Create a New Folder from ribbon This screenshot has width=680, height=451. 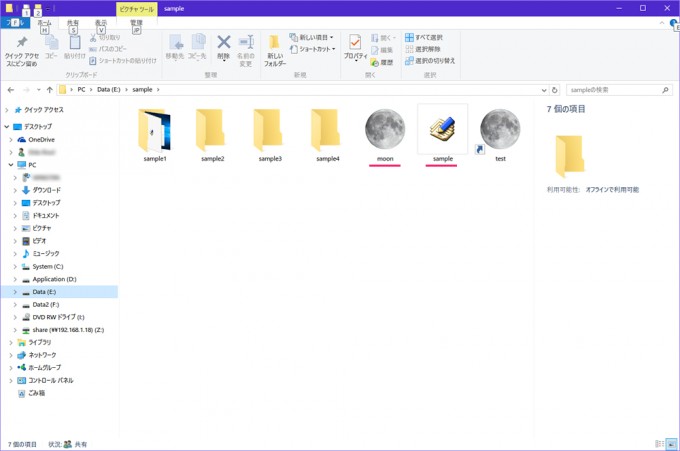click(x=275, y=50)
